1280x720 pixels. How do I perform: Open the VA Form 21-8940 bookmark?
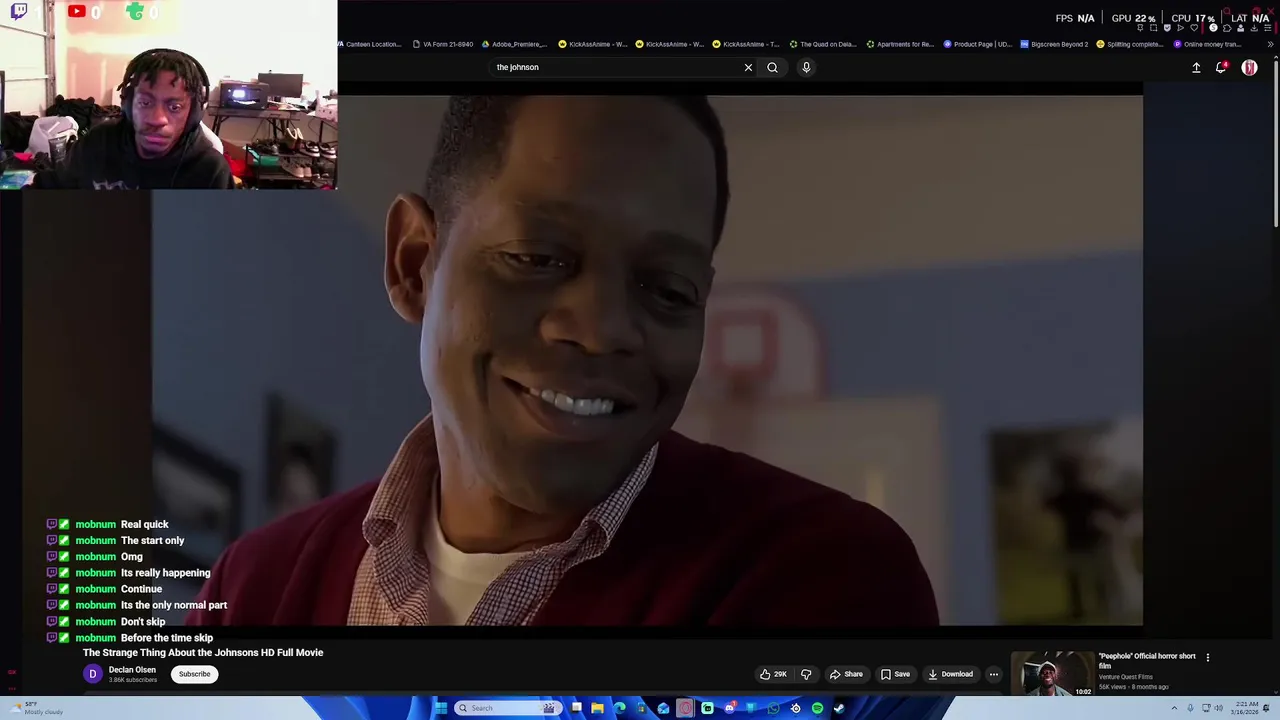pos(443,44)
